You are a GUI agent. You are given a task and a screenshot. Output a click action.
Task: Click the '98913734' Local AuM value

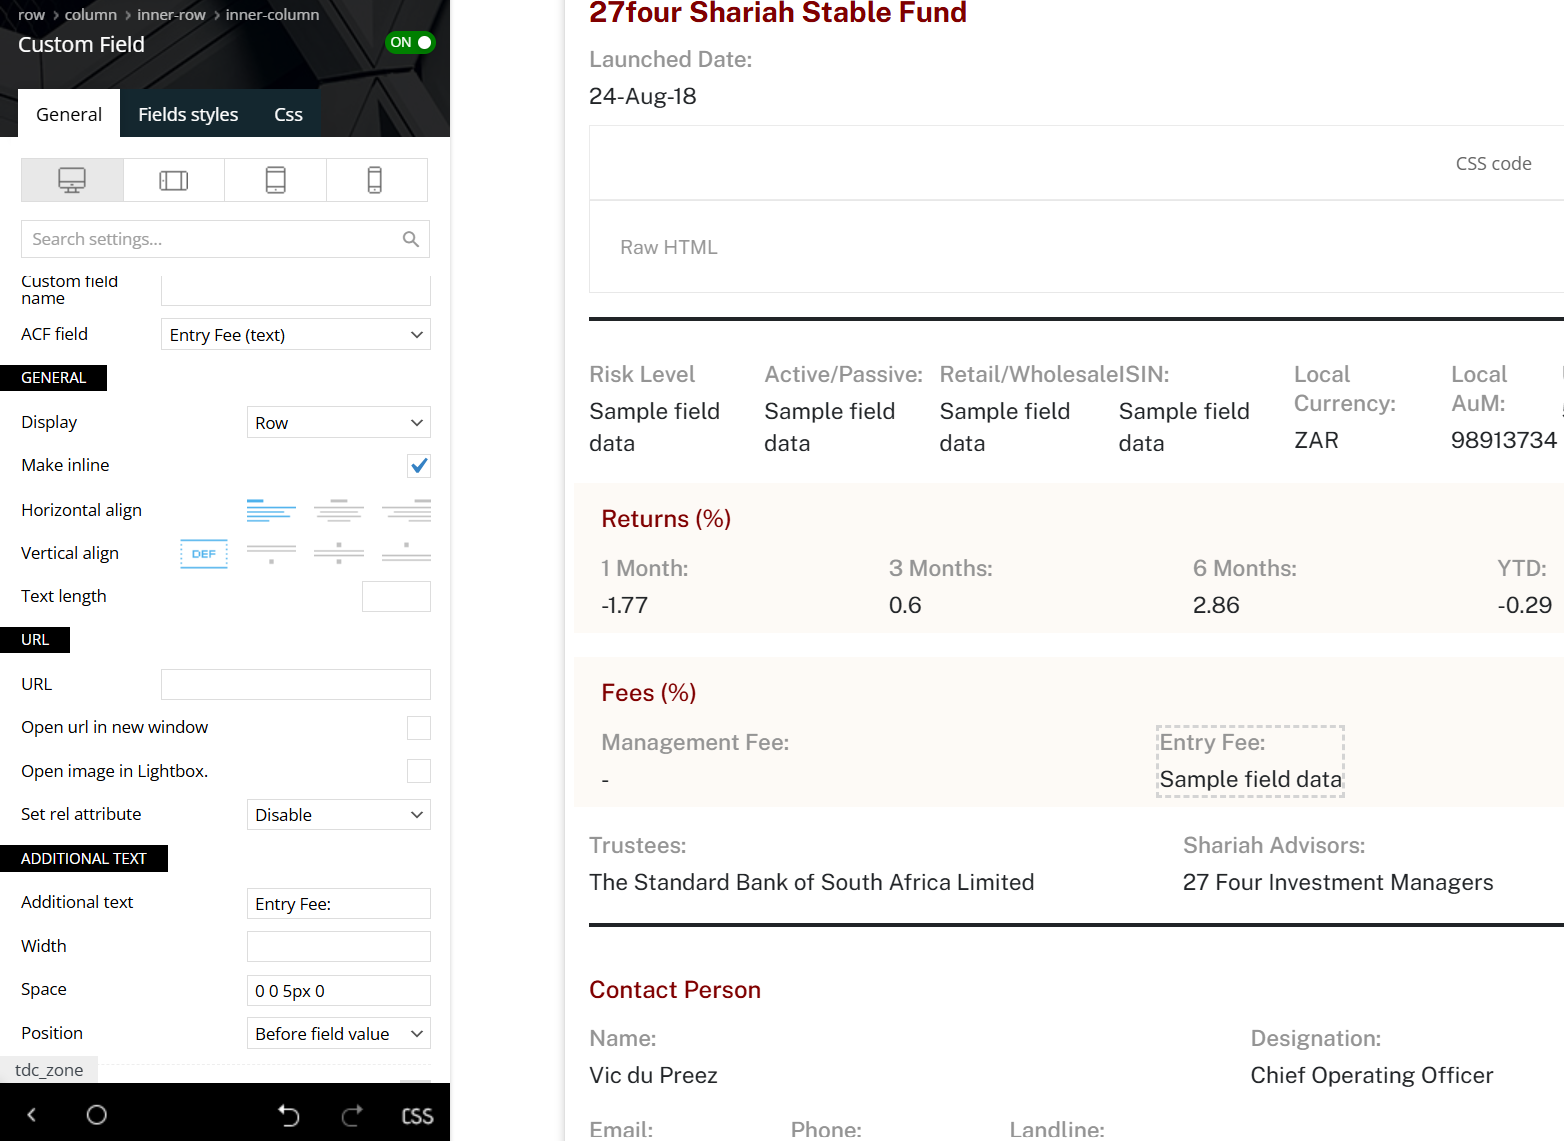(1504, 440)
